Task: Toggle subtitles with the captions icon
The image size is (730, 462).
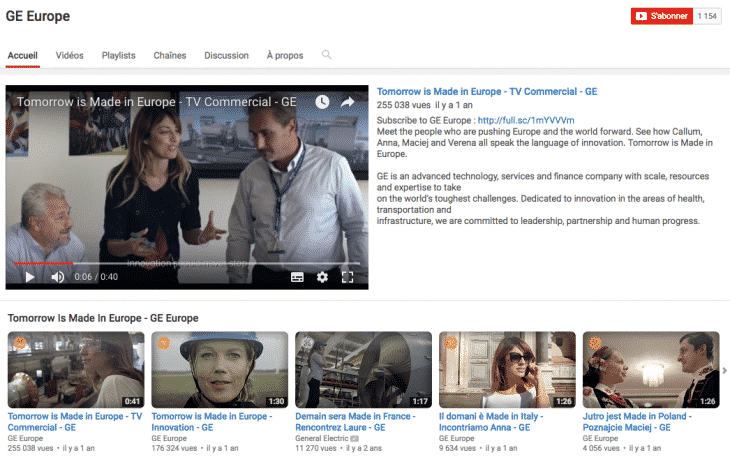Action: coord(297,277)
